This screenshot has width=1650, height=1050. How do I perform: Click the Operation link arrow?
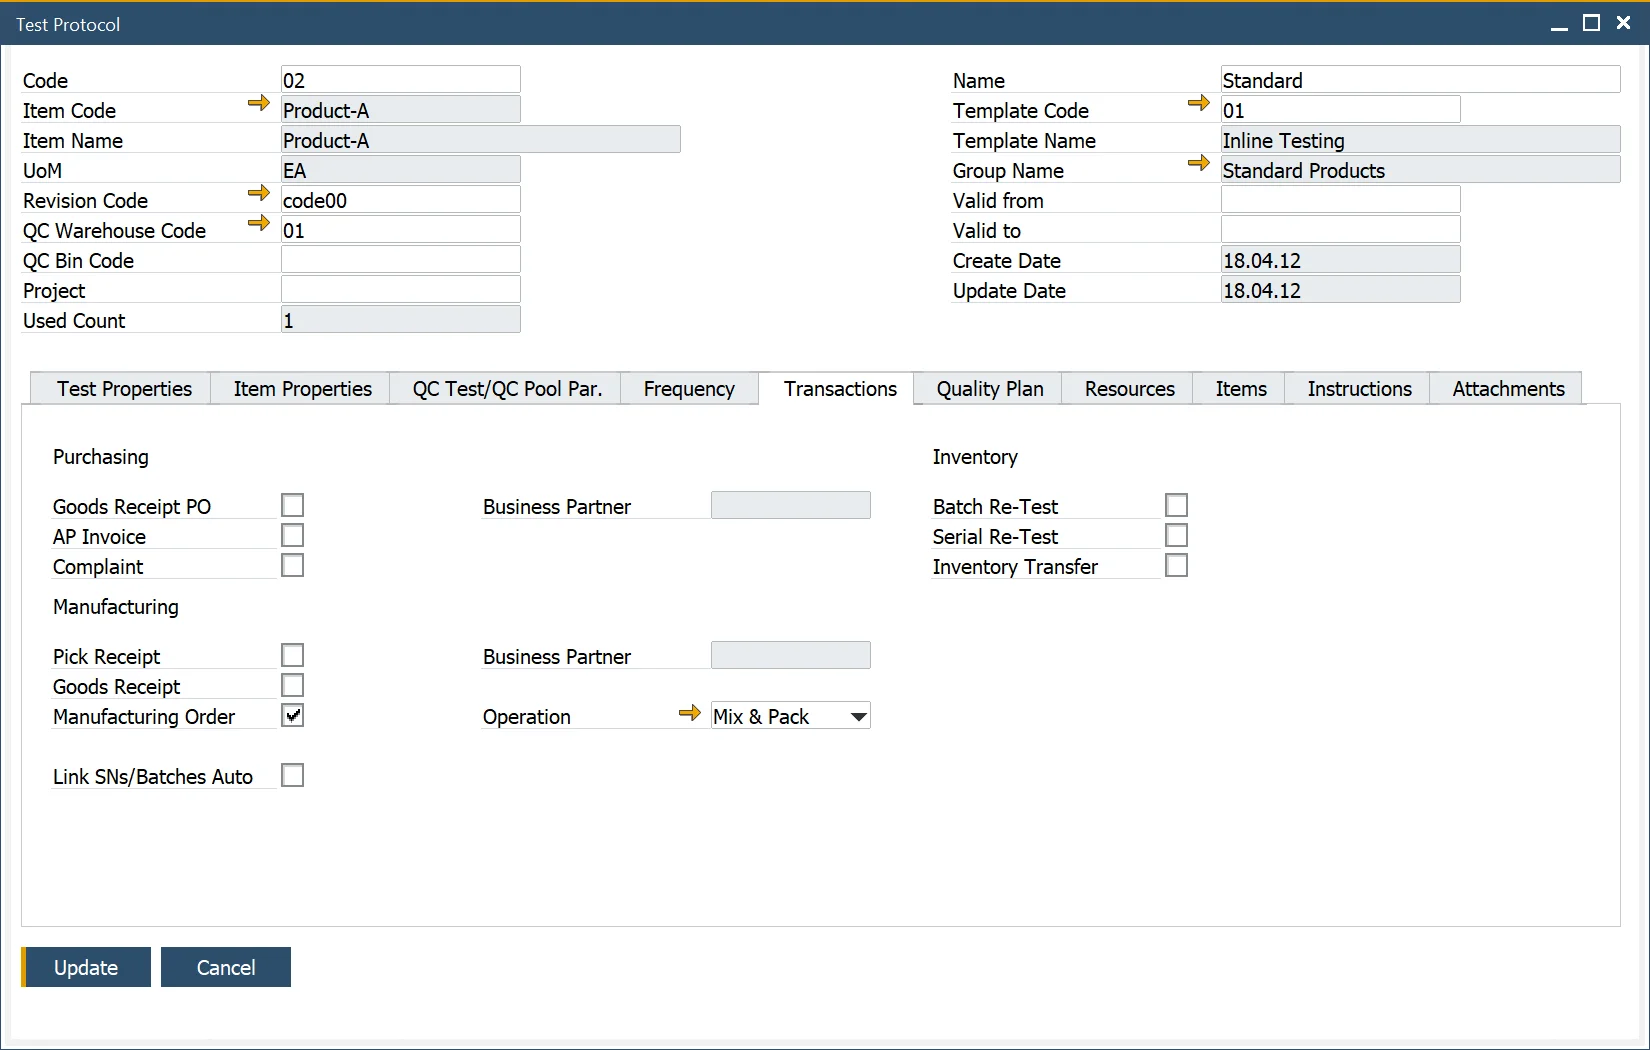click(689, 713)
